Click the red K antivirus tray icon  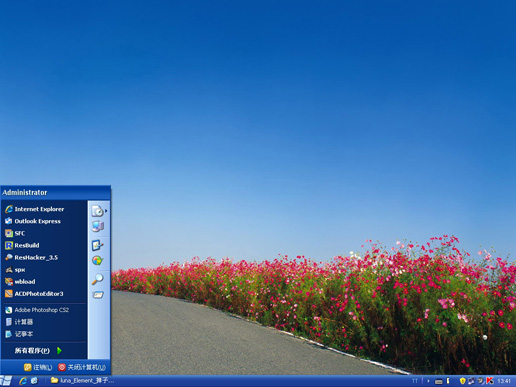tap(490, 381)
